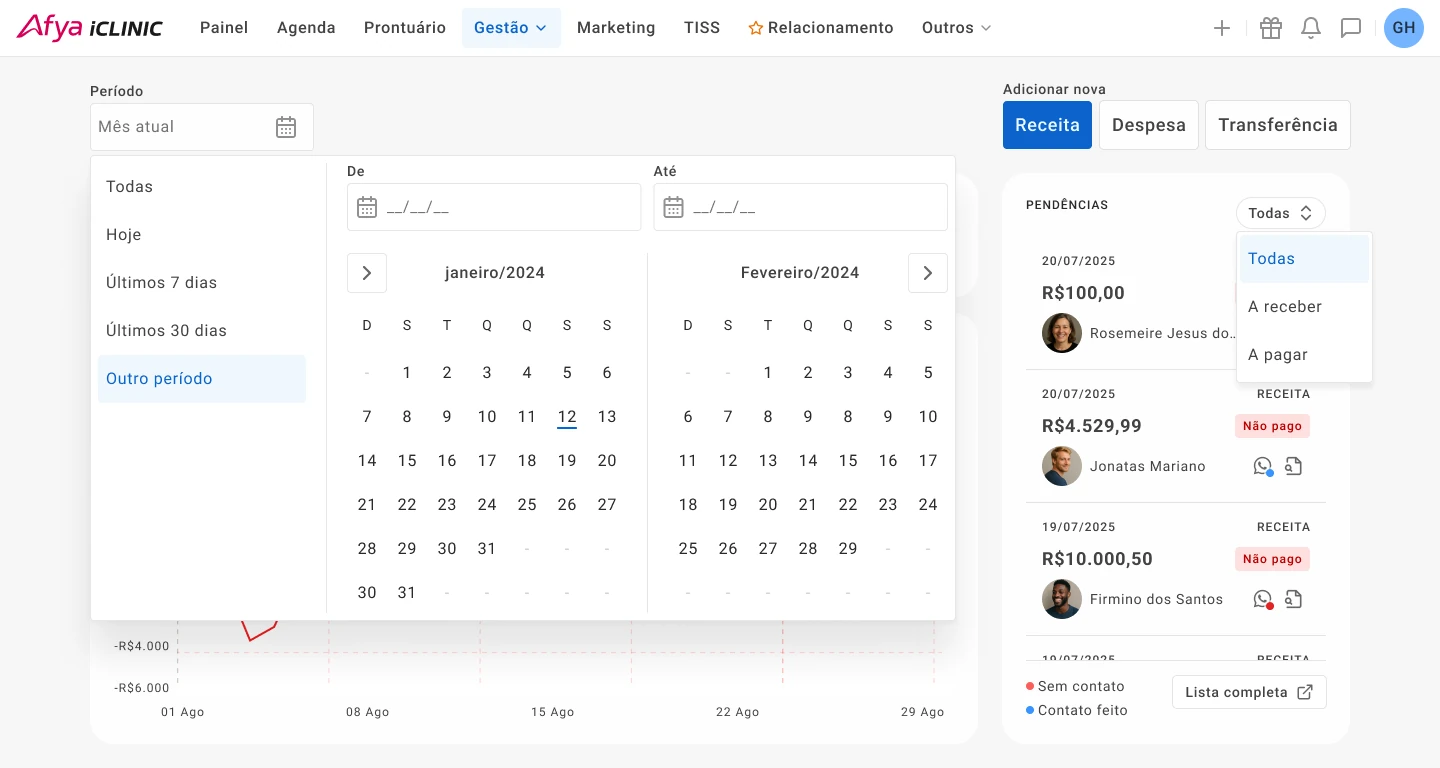Choose Hoje period option

(202, 235)
